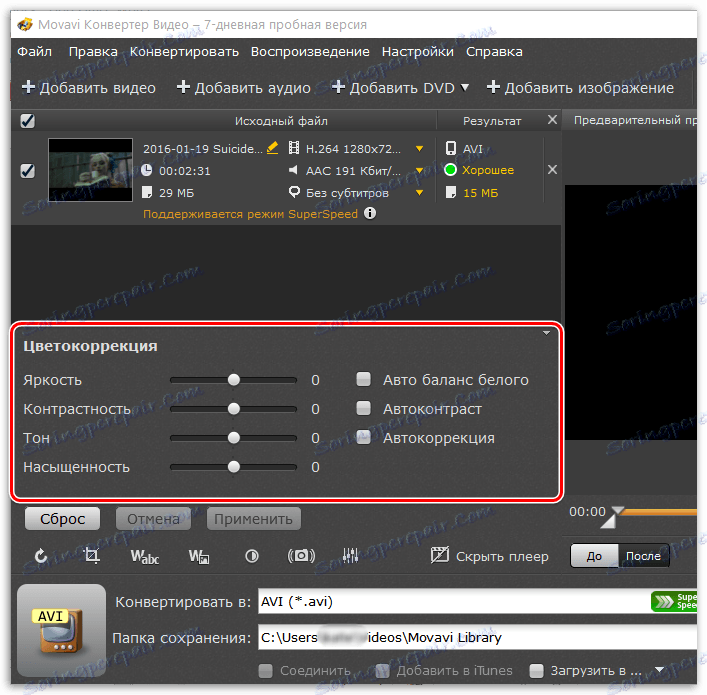This screenshot has width=707, height=695.
Task: Click the Тон slider handle
Action: click(x=234, y=437)
